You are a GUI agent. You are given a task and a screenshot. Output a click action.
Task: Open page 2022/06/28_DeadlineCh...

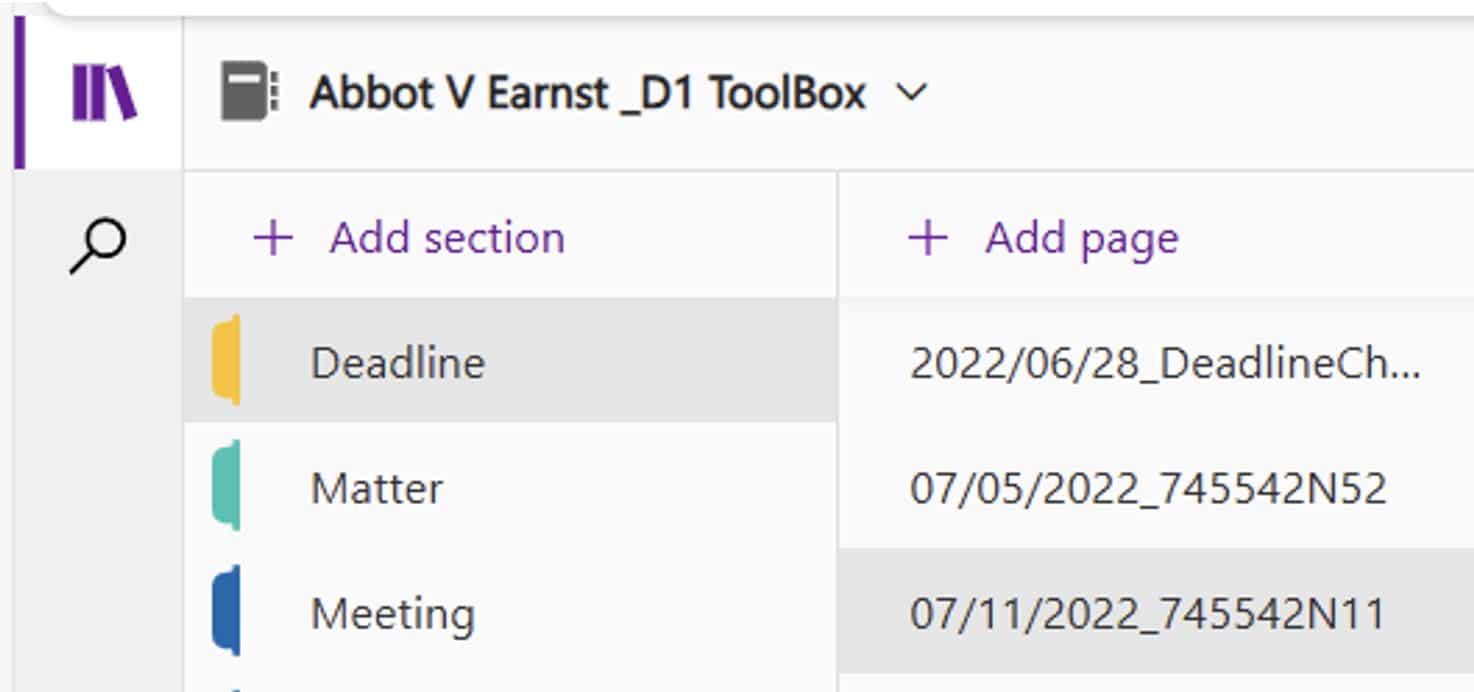tap(1164, 364)
